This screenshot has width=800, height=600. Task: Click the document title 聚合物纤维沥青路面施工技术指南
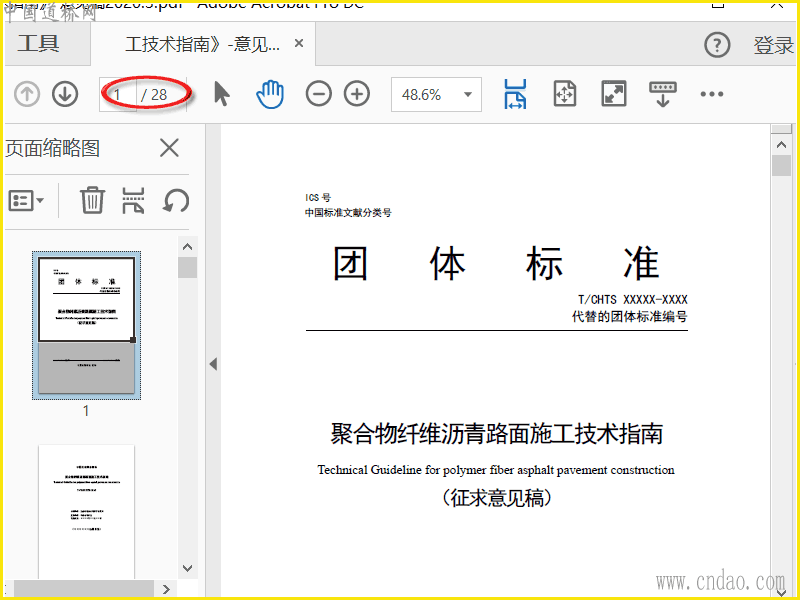tap(497, 434)
